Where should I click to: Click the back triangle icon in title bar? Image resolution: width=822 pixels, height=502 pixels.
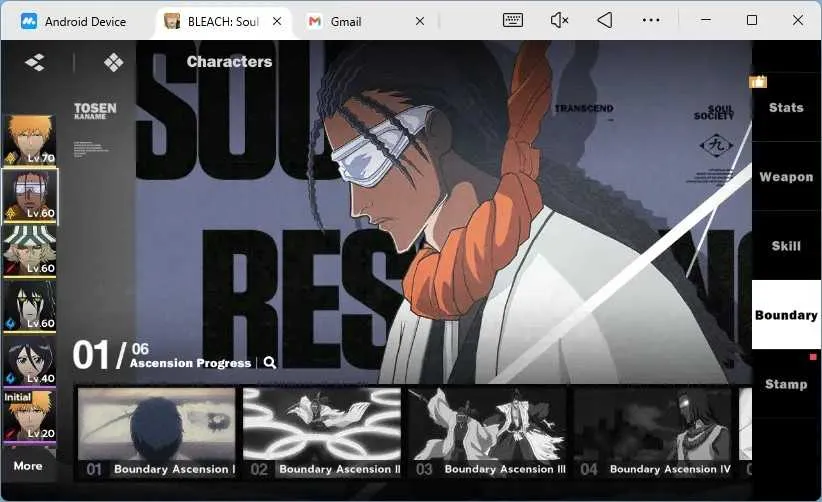tap(604, 20)
